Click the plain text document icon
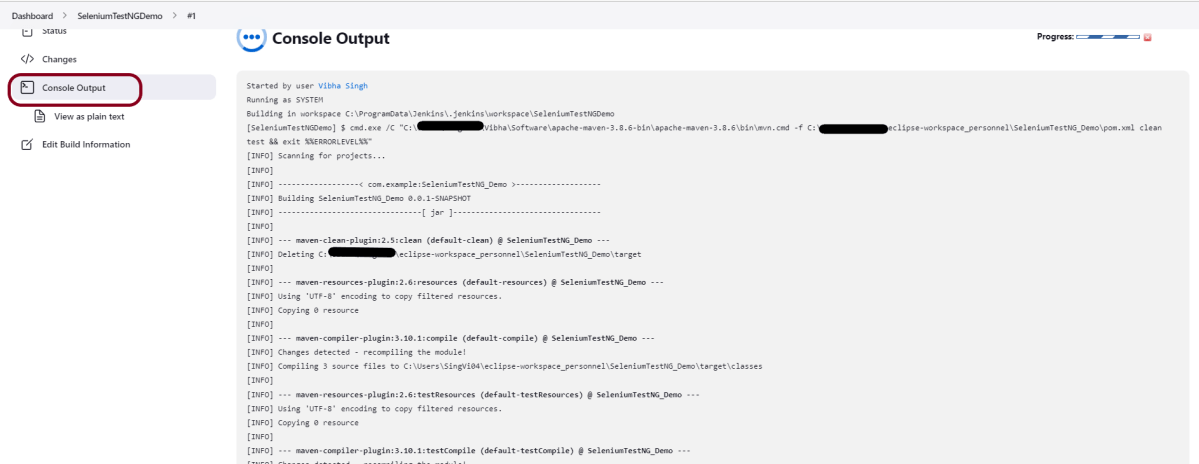This screenshot has height=464, width=1199. (x=40, y=116)
